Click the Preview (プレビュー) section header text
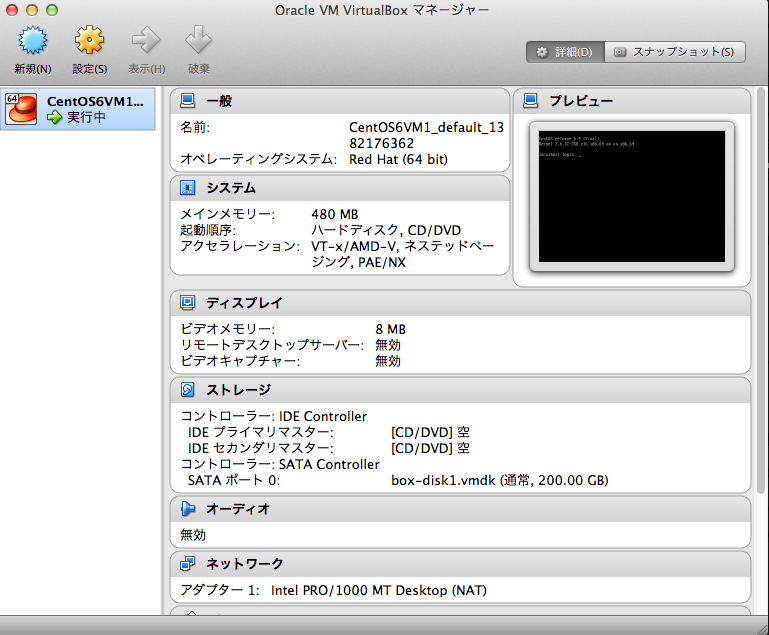This screenshot has width=769, height=635. click(x=581, y=101)
